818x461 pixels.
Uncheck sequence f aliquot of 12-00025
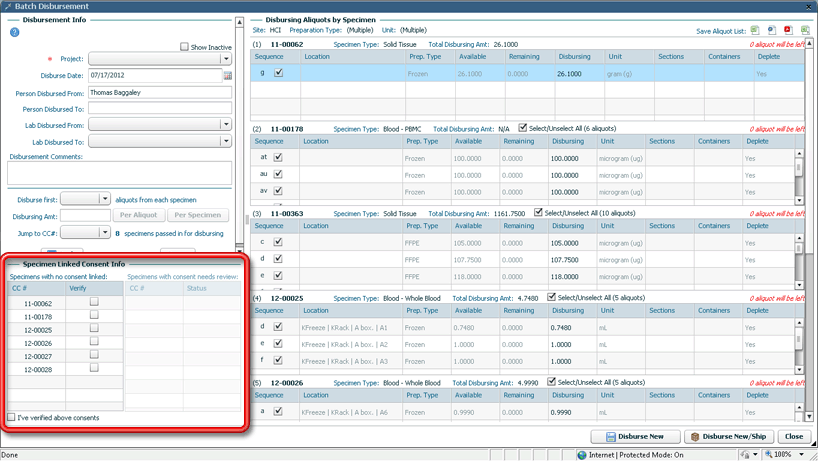tap(278, 360)
